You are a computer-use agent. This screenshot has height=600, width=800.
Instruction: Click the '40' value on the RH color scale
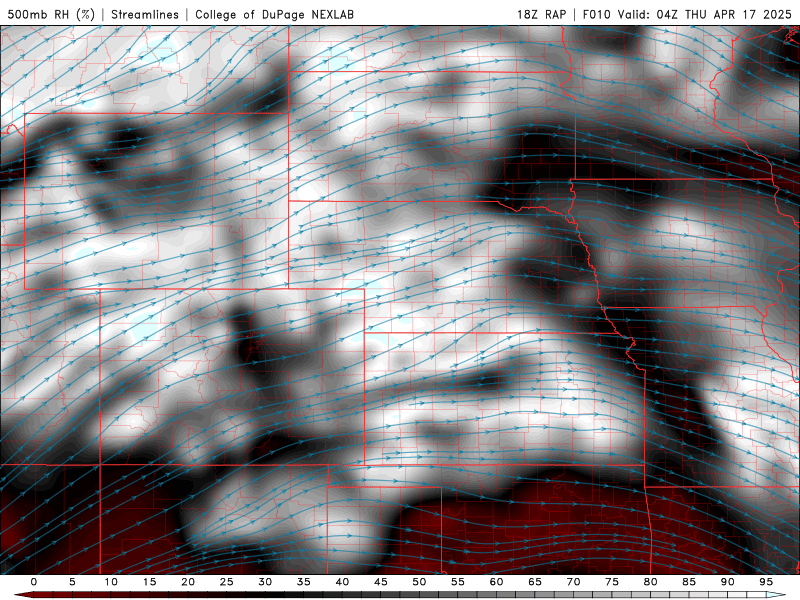click(x=342, y=582)
